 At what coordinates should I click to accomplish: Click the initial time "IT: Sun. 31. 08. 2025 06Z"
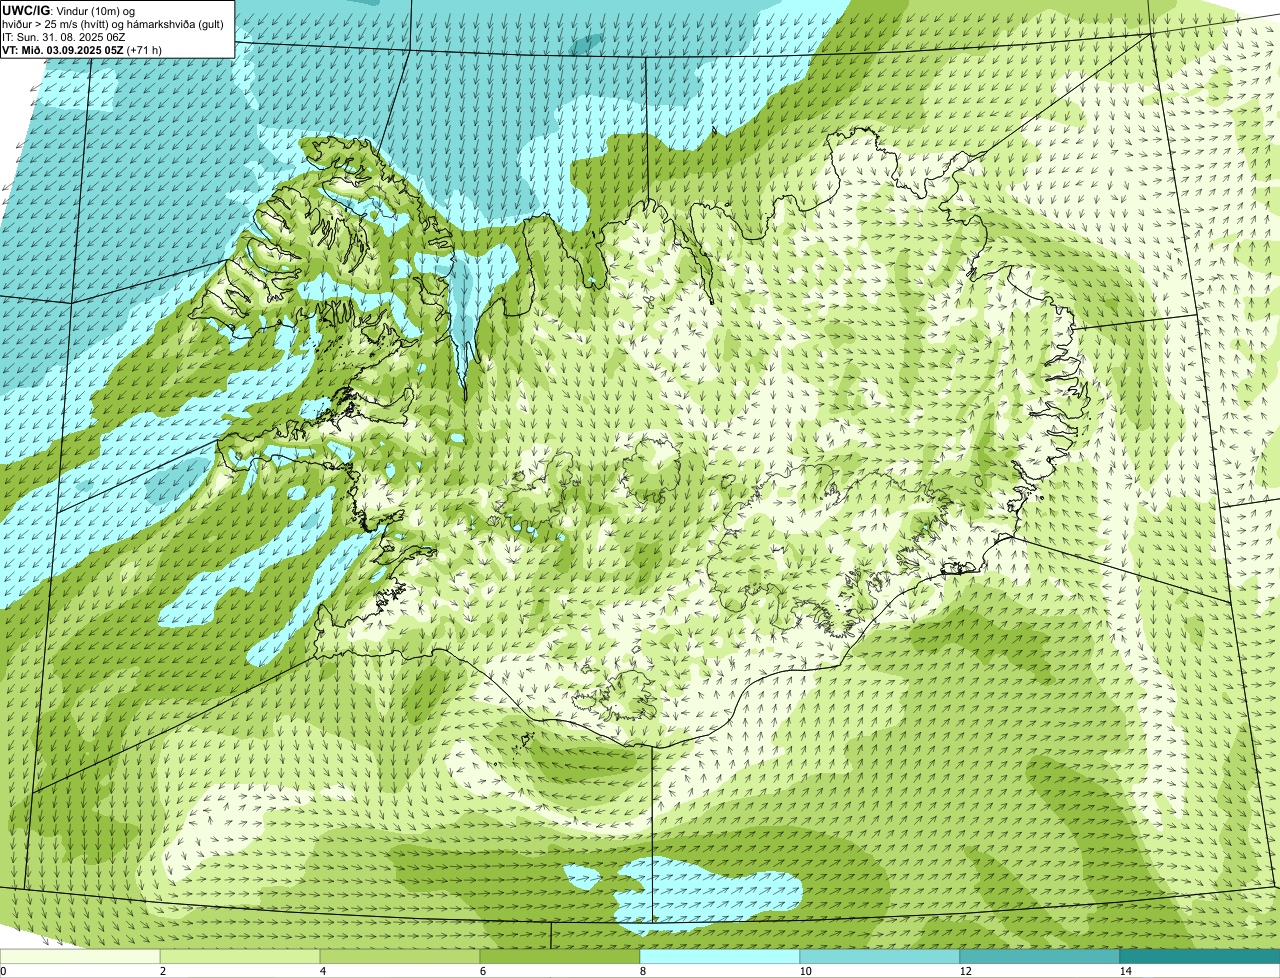[x=65, y=36]
